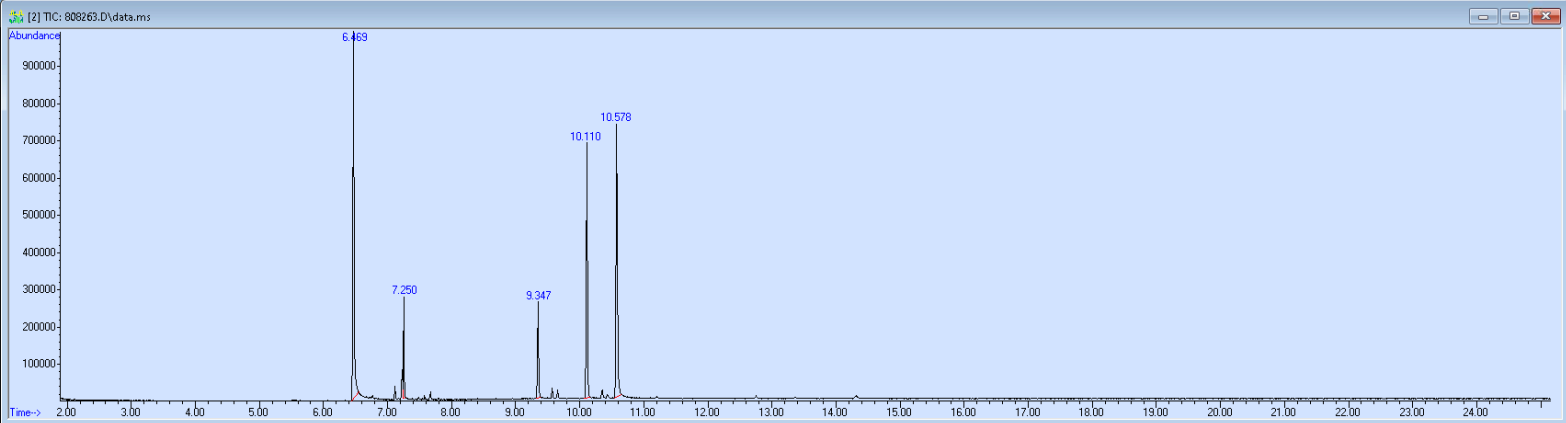
Task: Click the 24.00 time axis tick
Action: pyautogui.click(x=1475, y=412)
